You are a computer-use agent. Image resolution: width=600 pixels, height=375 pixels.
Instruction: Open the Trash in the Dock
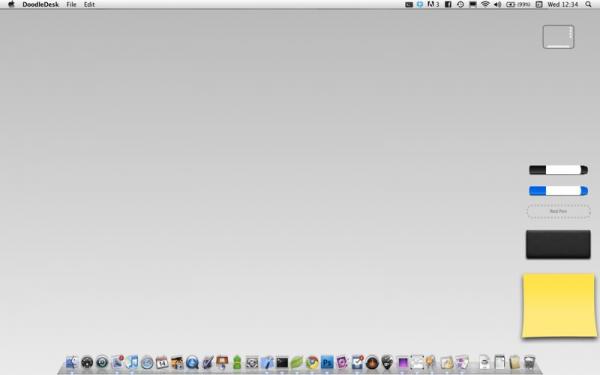(x=529, y=362)
